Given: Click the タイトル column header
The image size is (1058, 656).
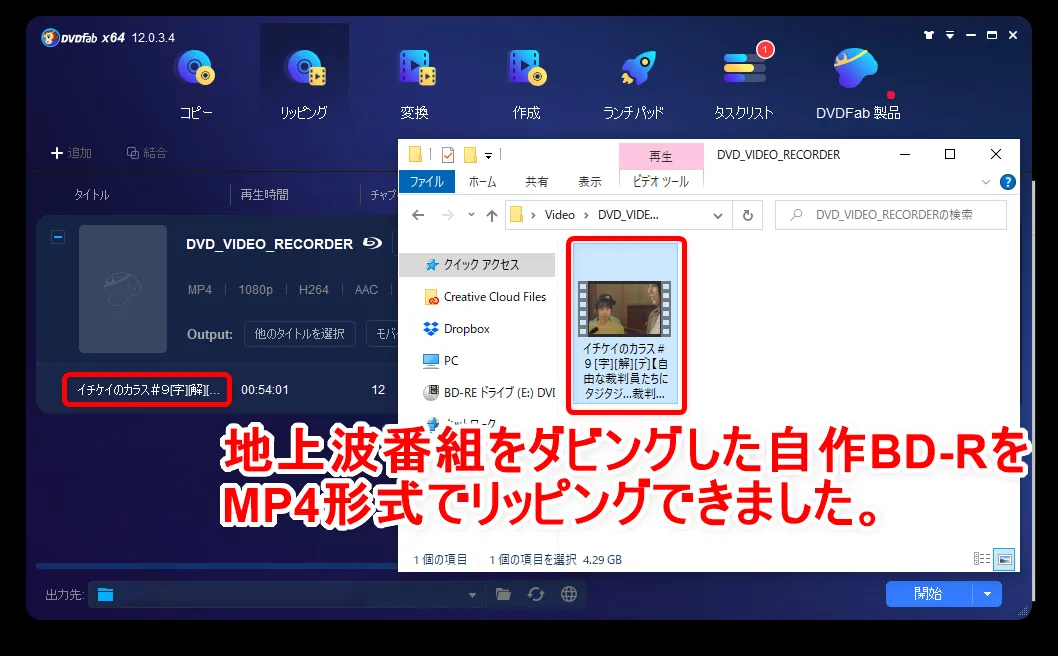Looking at the screenshot, I should click(x=92, y=195).
